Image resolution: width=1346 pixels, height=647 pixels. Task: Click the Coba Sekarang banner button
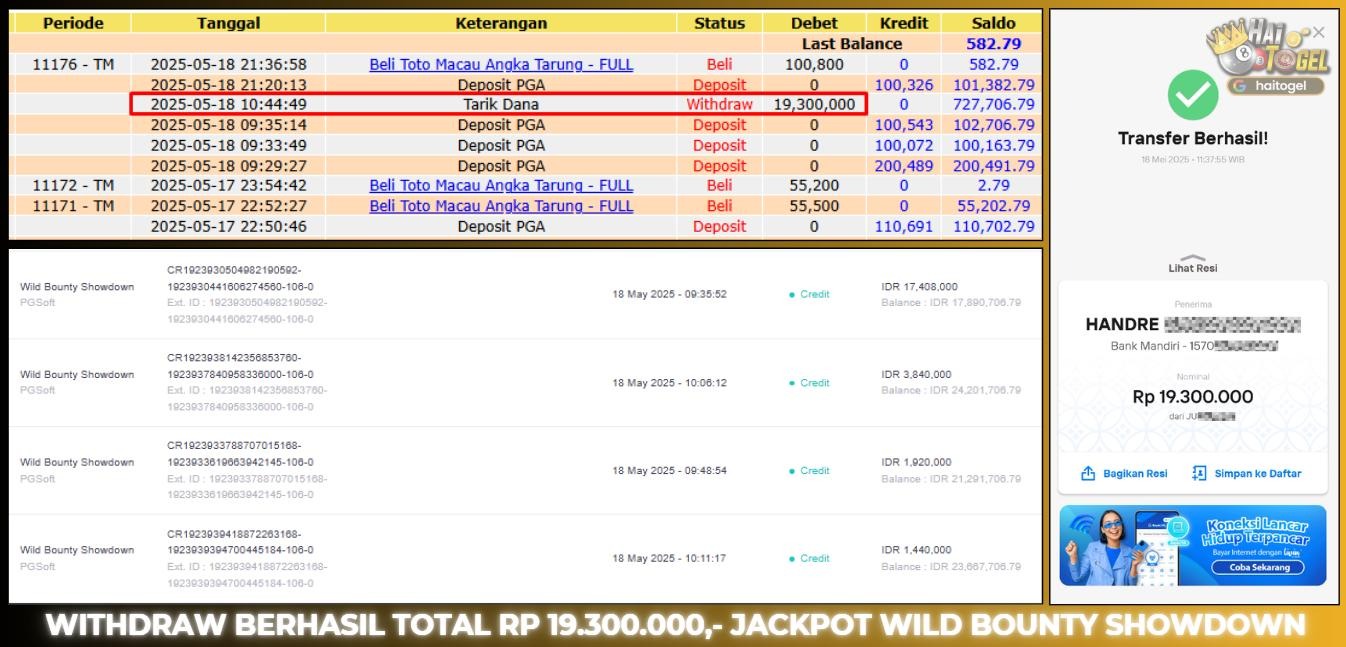1258,567
